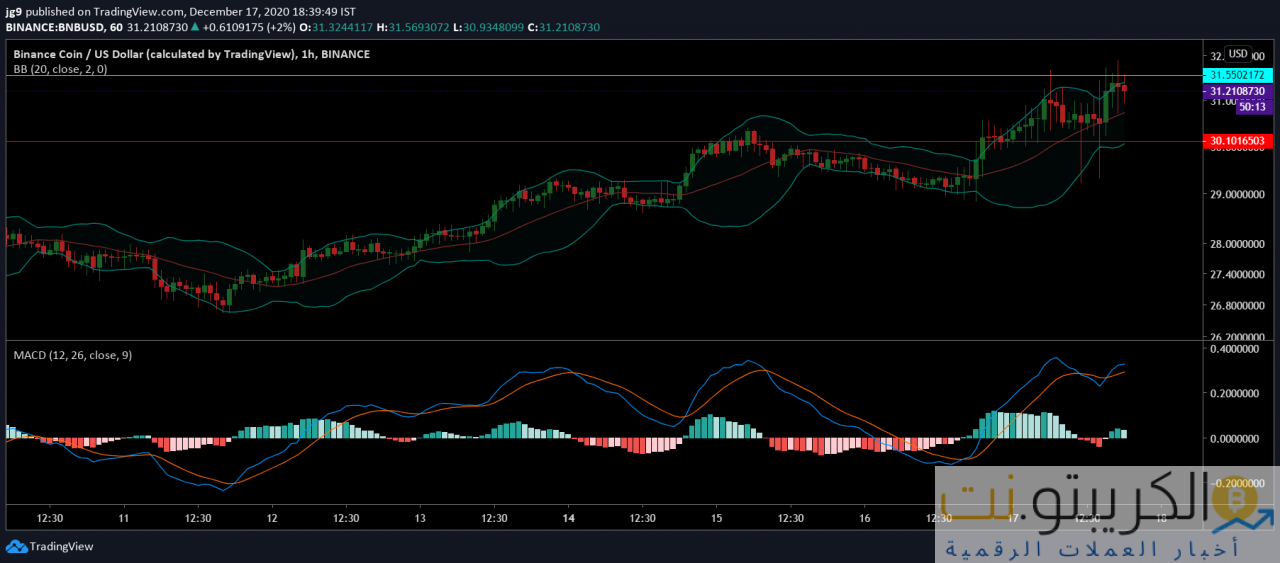The image size is (1280, 563).
Task: Select the lower horizontal line at 30.10
Action: click(600, 142)
